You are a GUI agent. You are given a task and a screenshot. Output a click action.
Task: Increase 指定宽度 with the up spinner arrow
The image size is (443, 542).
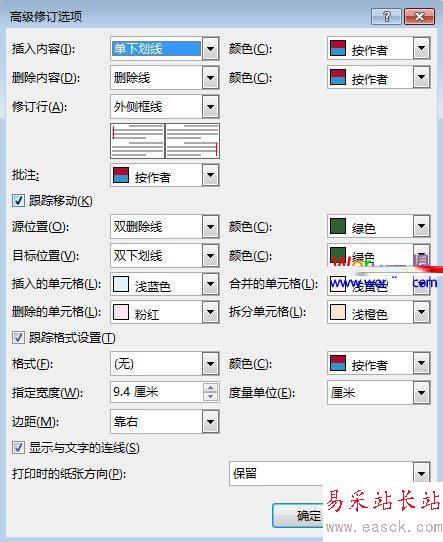pos(210,388)
